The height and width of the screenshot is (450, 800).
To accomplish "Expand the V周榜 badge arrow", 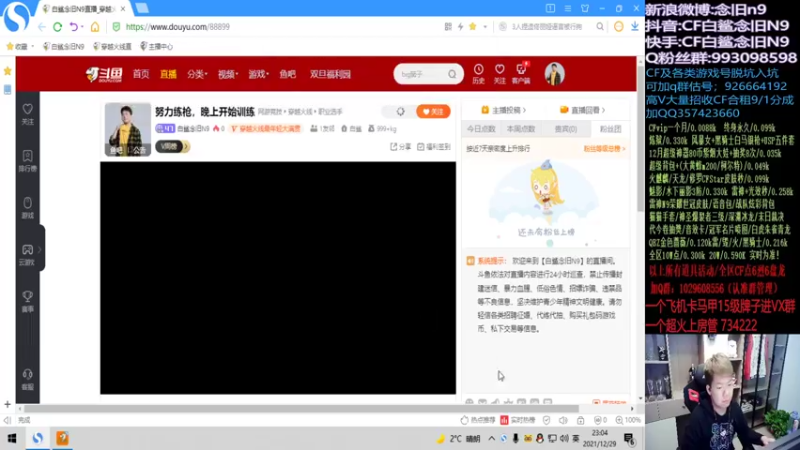I will click(x=186, y=146).
